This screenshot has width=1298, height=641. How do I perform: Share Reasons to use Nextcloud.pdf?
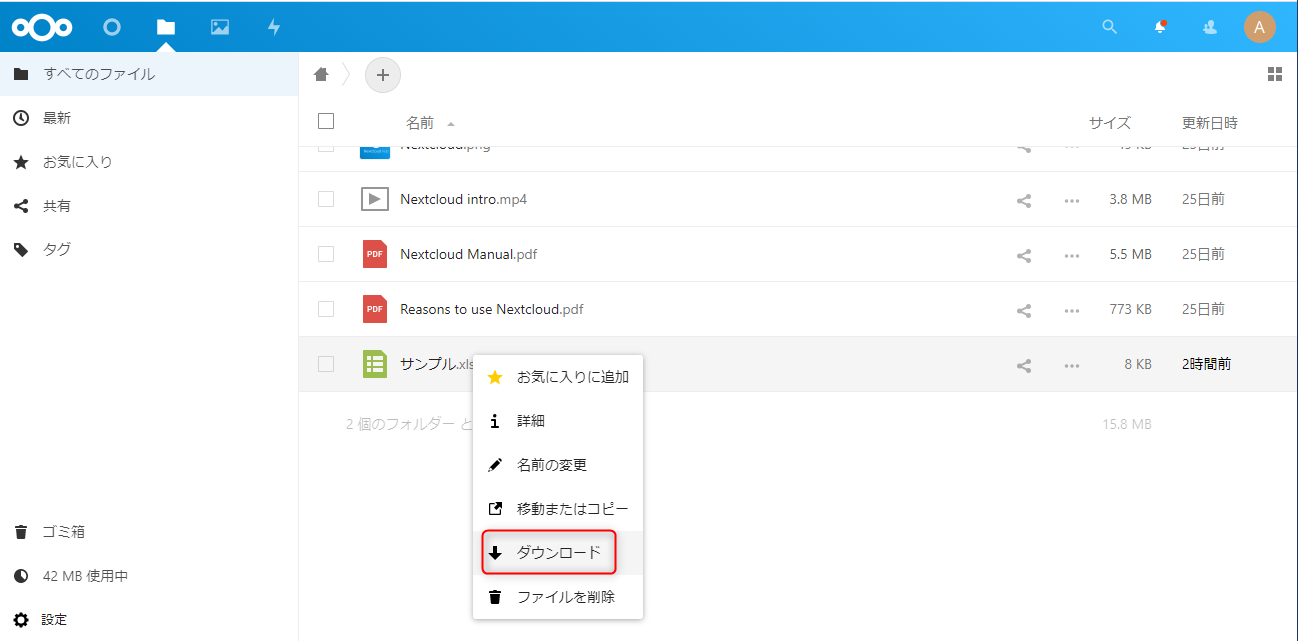(1024, 310)
